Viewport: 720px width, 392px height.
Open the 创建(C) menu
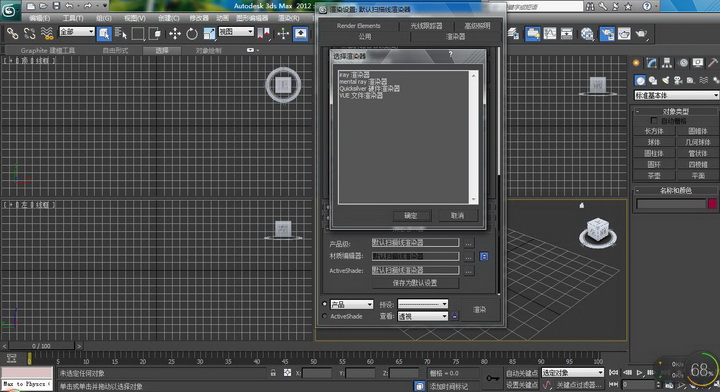coord(169,18)
